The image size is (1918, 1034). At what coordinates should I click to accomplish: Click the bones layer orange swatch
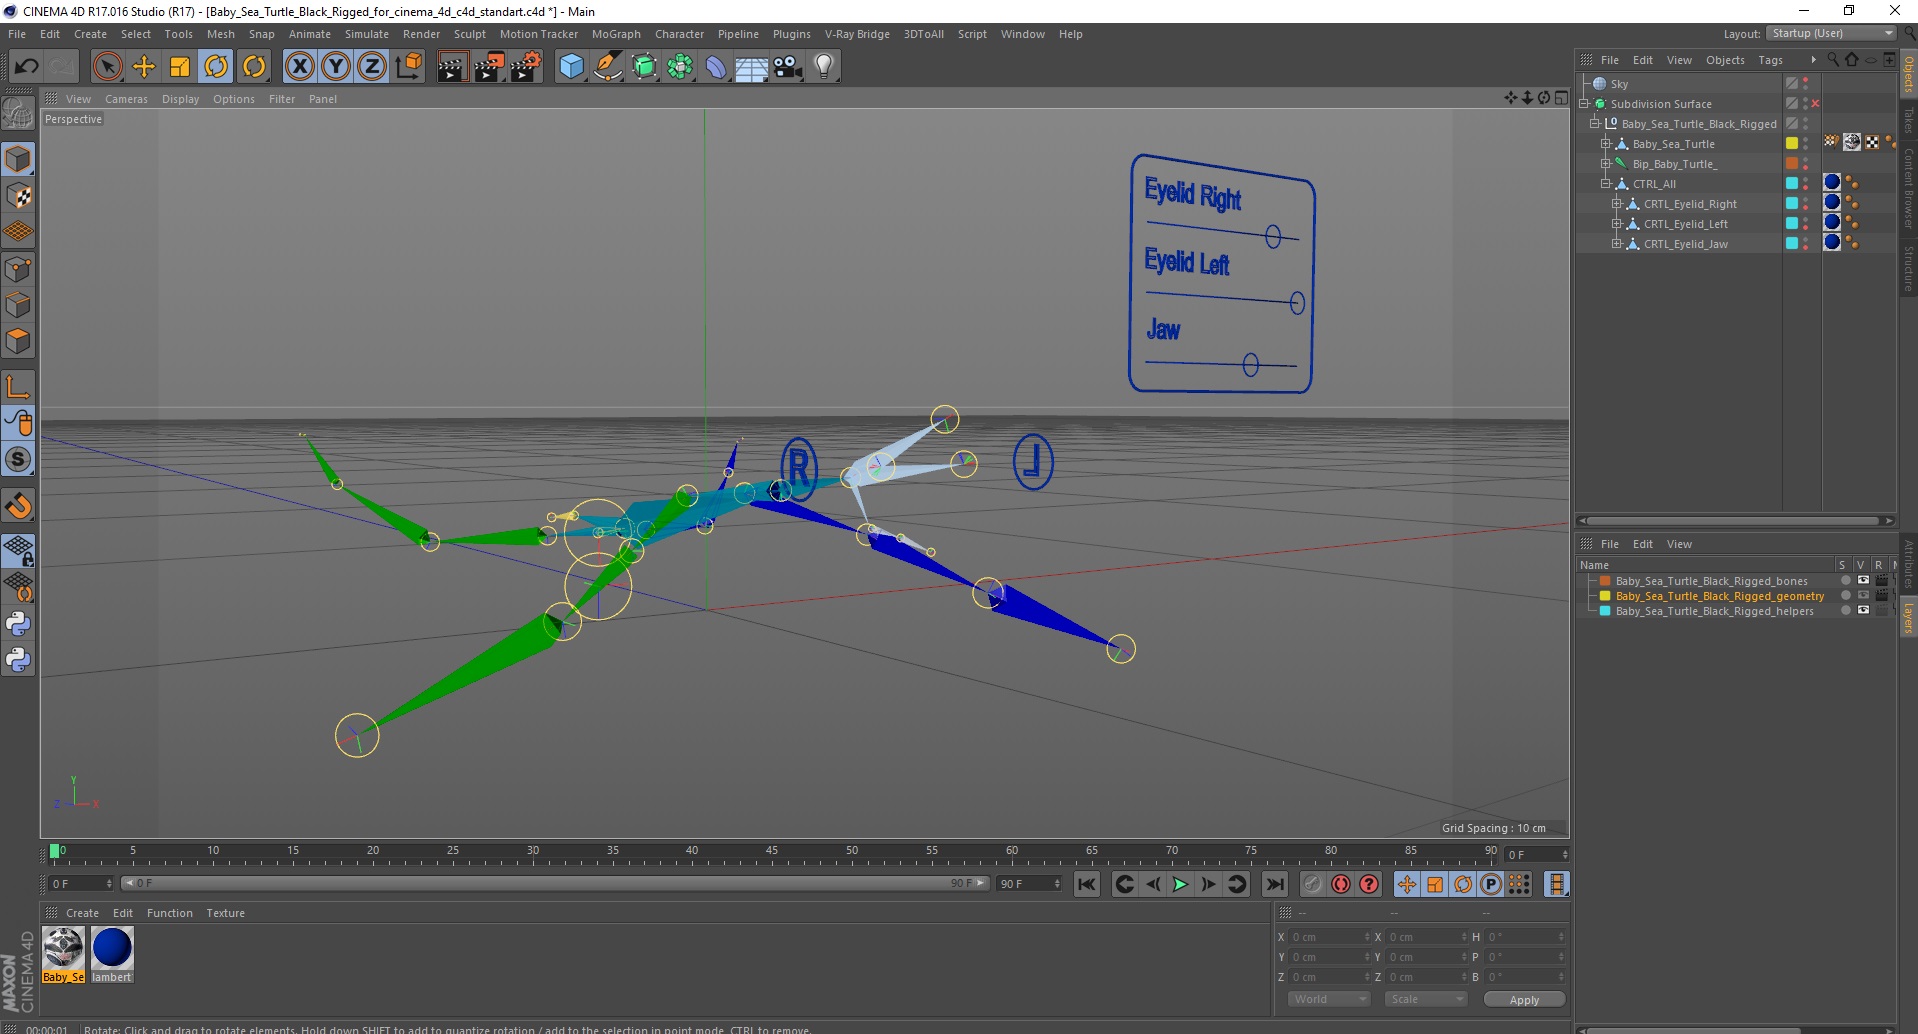[1605, 581]
